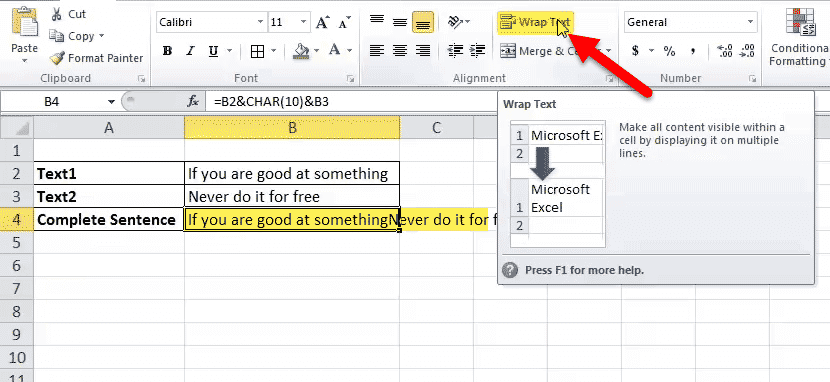Align text right in cell

[423, 50]
